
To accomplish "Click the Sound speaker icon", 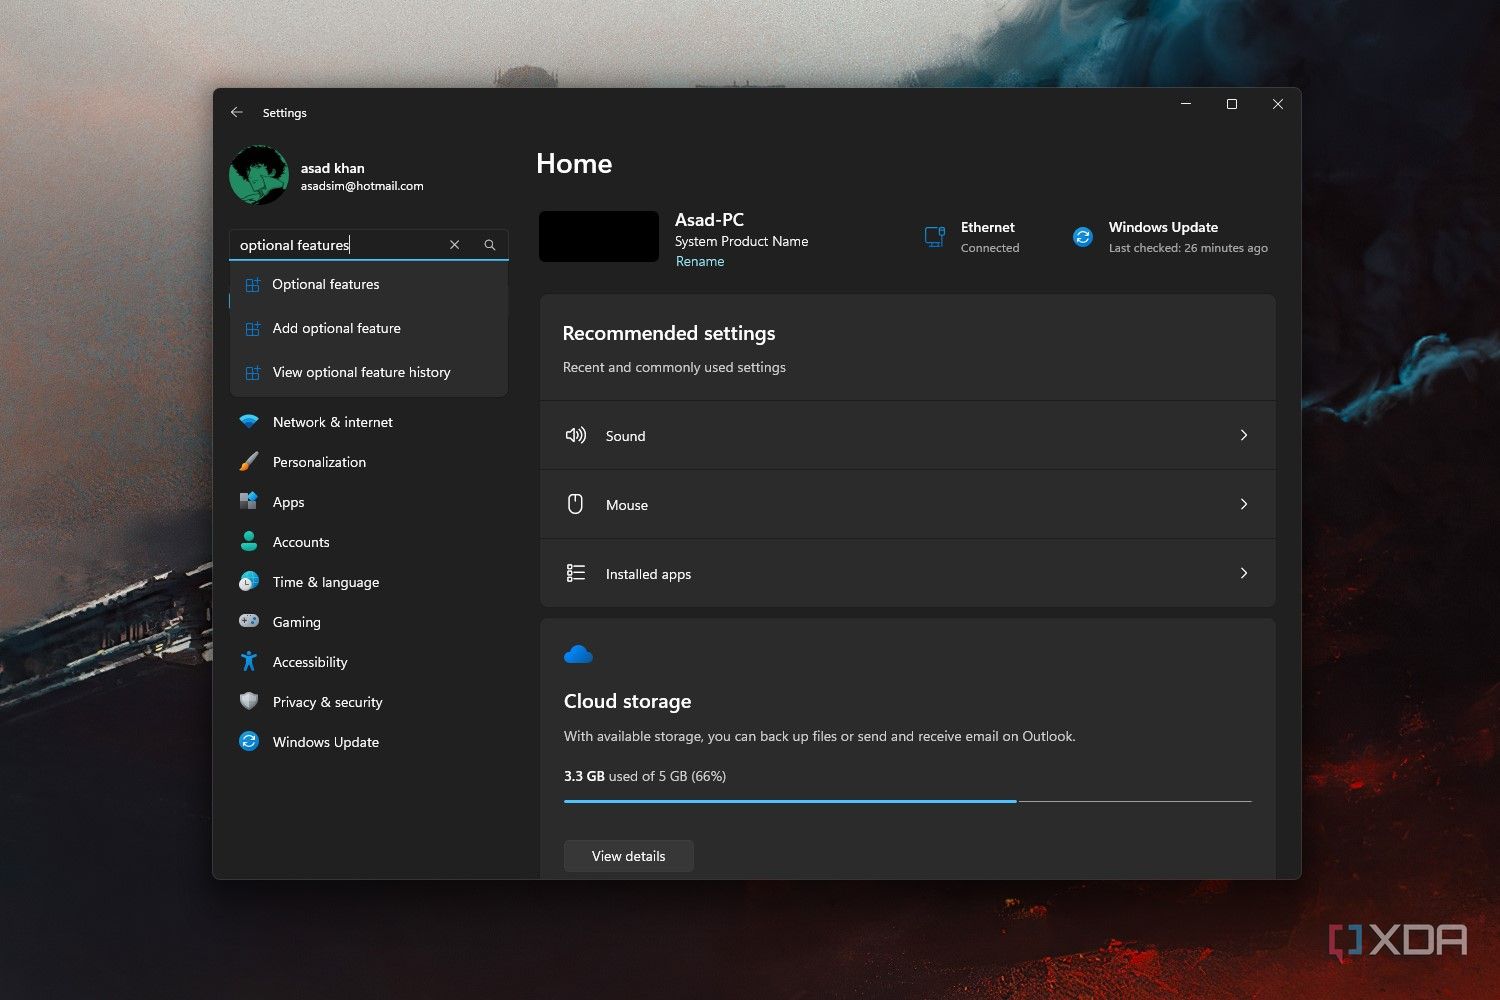I will click(x=576, y=435).
